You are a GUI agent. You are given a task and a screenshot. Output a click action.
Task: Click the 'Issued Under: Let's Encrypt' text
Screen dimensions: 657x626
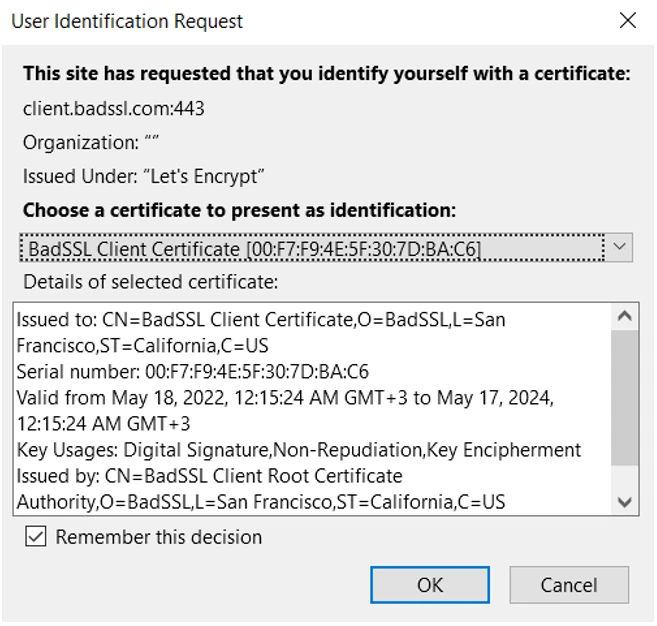tap(143, 177)
